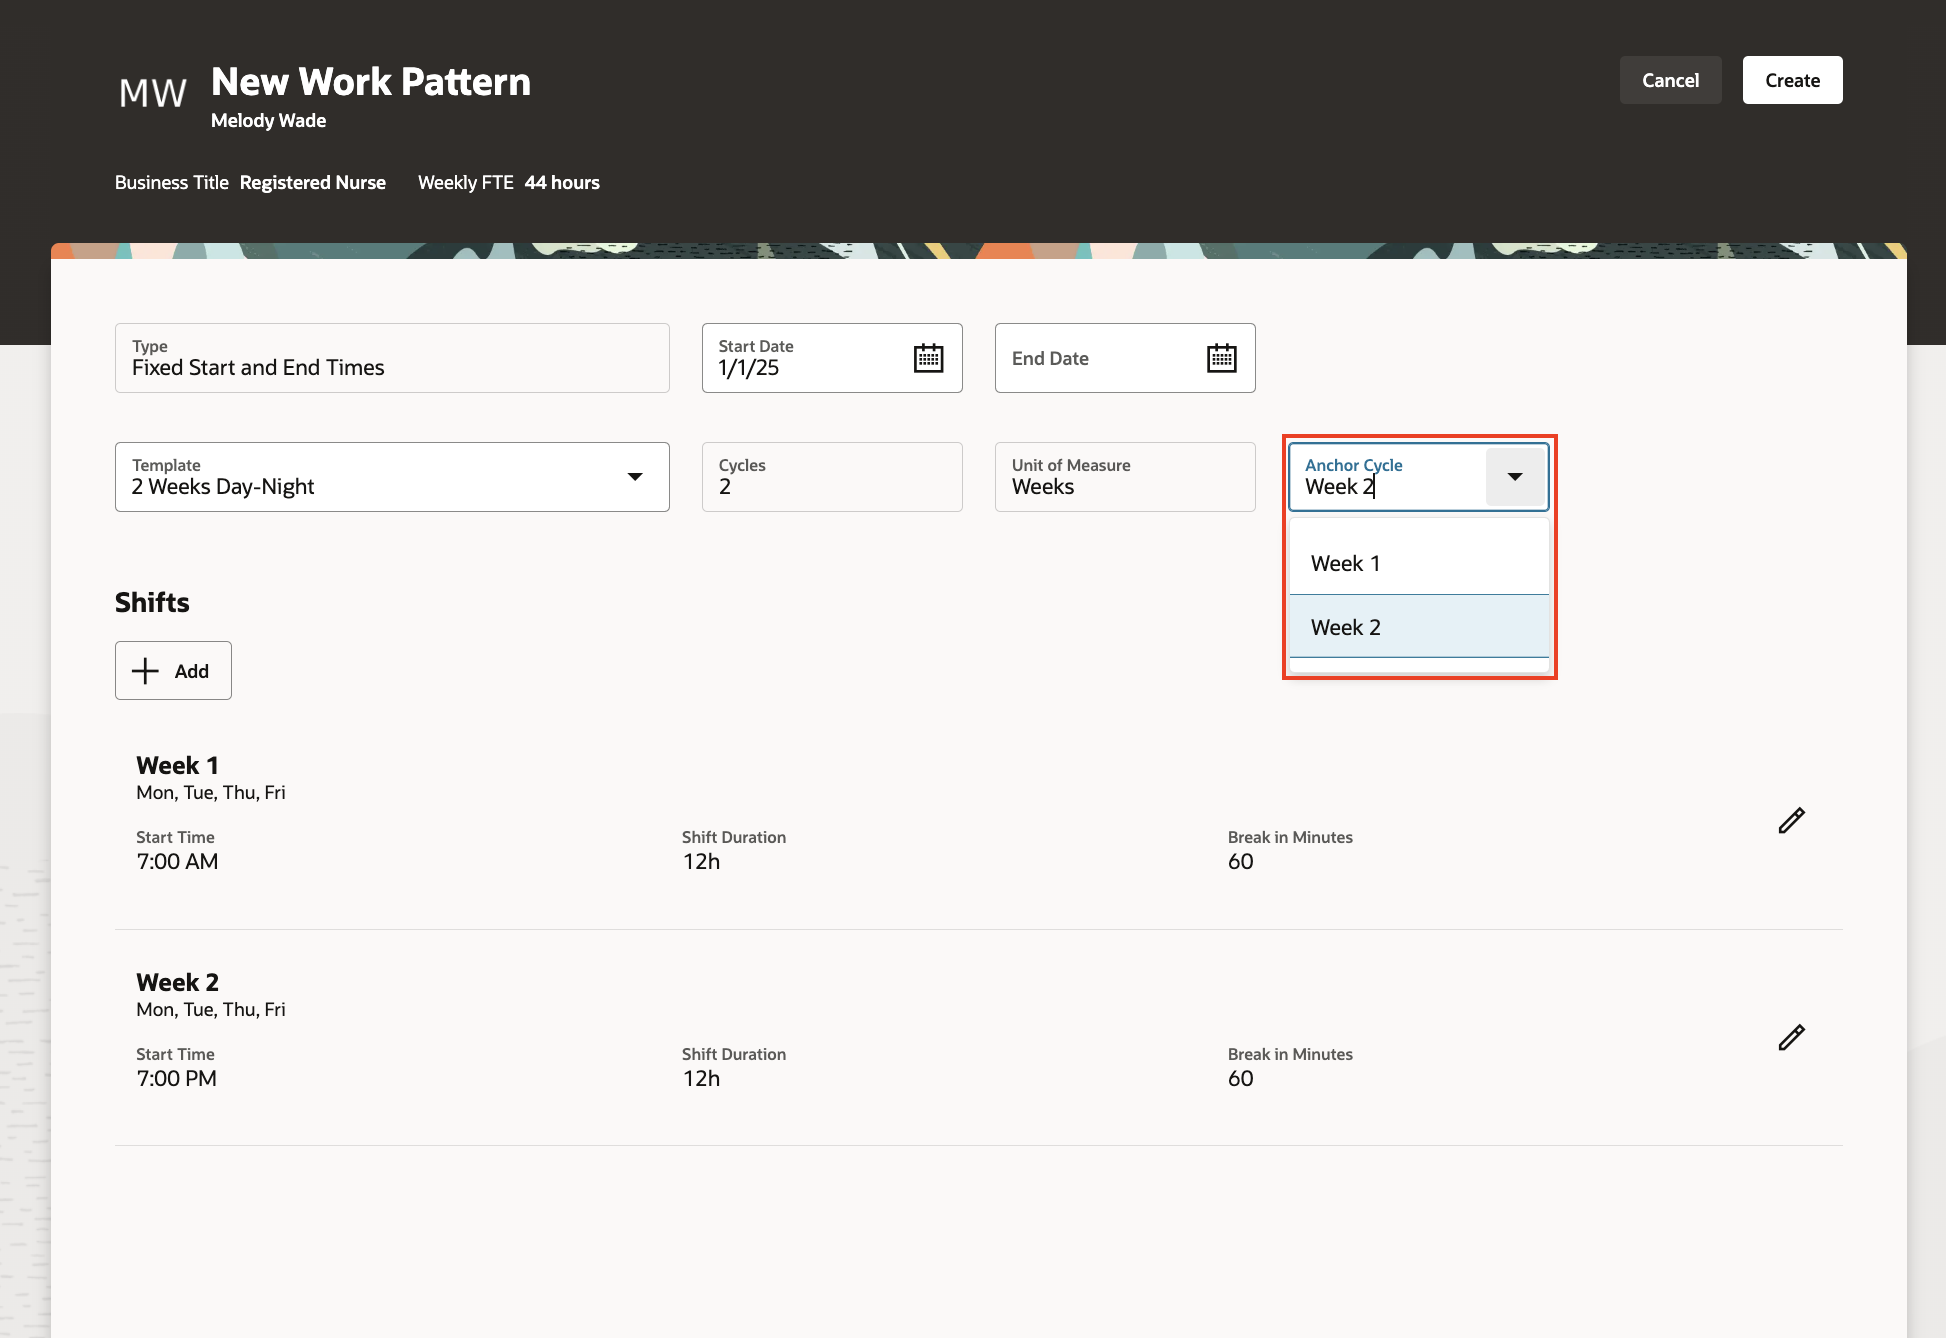
Task: Expand the Template dropdown arrow
Action: click(635, 477)
